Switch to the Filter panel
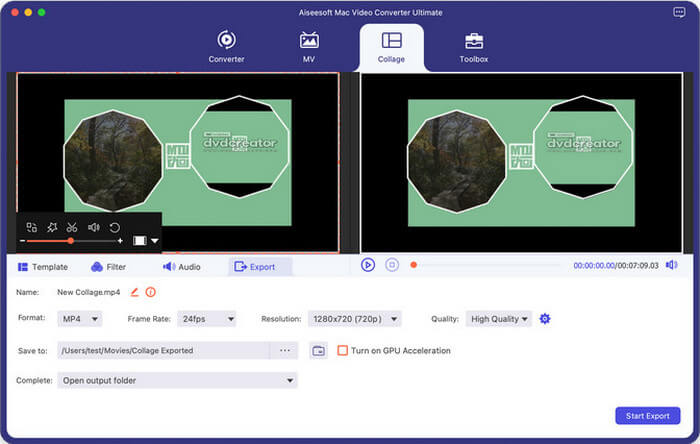The image size is (700, 444). pos(108,267)
